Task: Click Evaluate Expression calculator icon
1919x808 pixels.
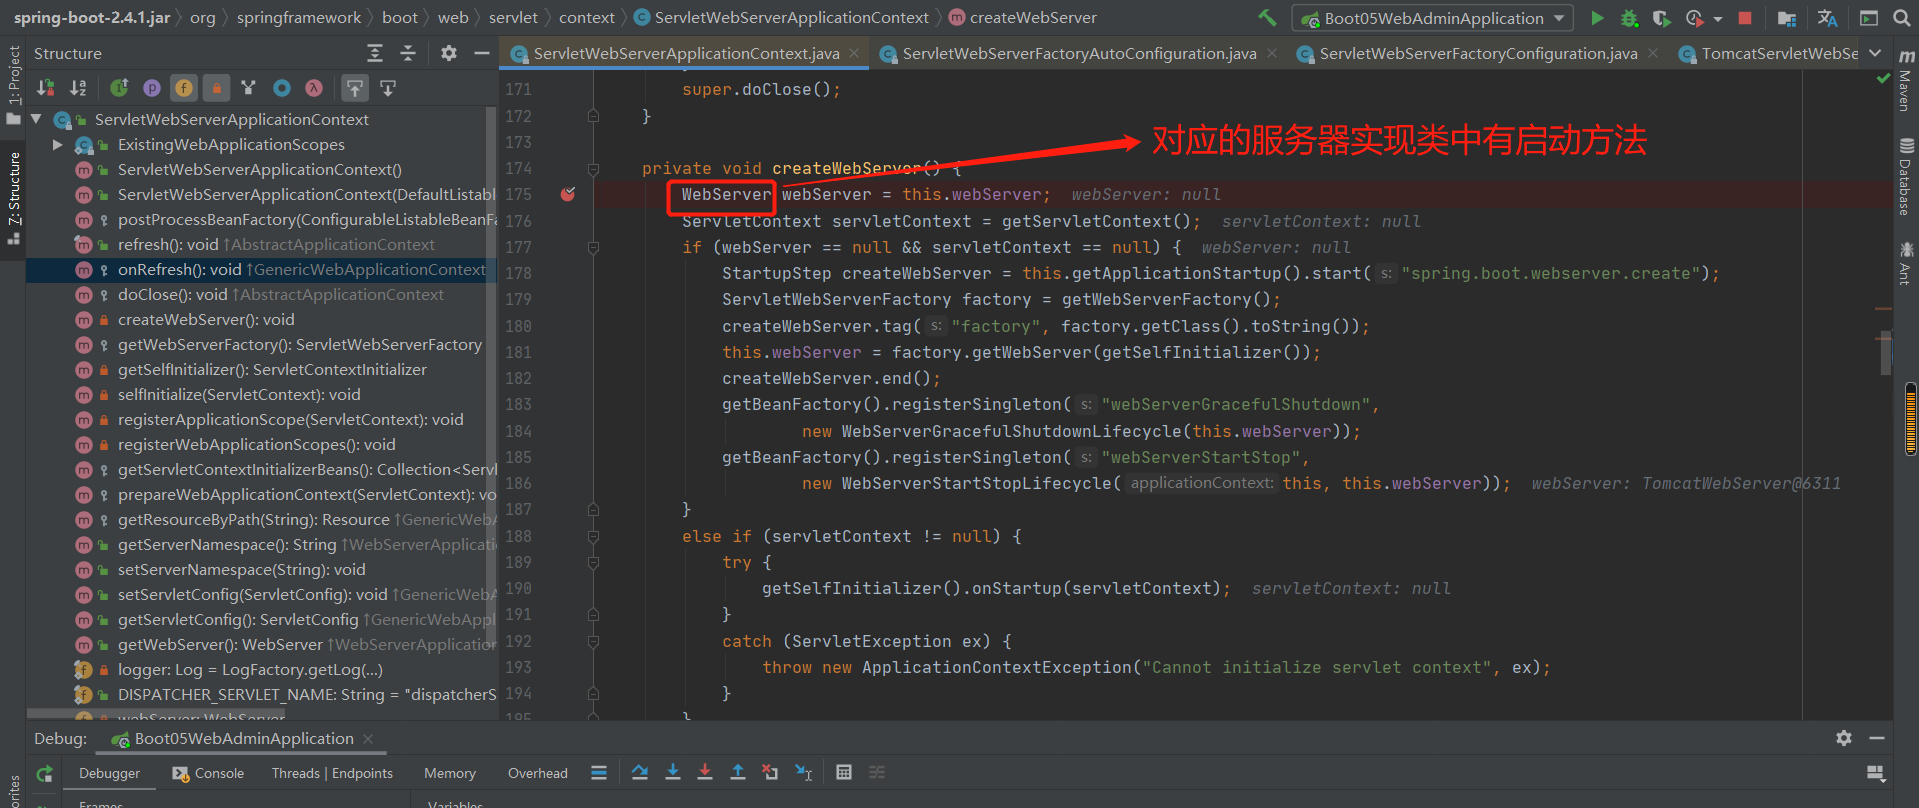Action: click(x=844, y=772)
